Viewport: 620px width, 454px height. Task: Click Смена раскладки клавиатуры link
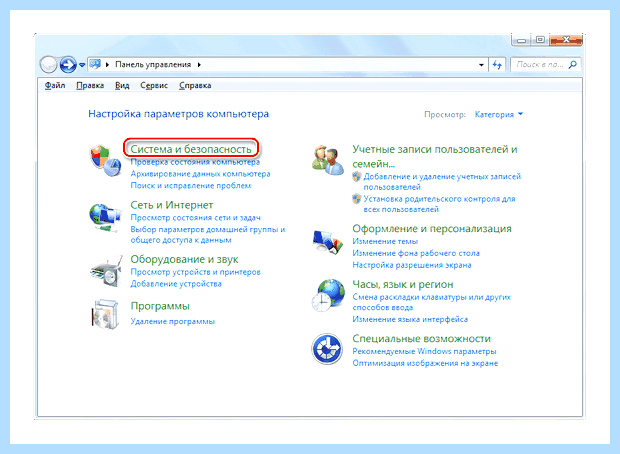coord(431,302)
